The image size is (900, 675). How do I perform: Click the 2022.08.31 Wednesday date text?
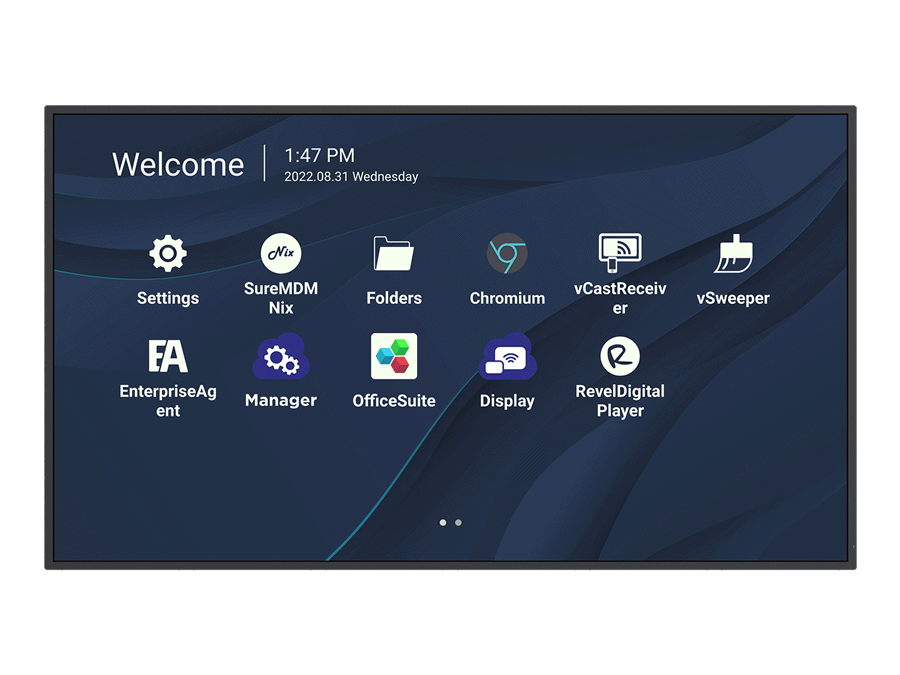351,177
